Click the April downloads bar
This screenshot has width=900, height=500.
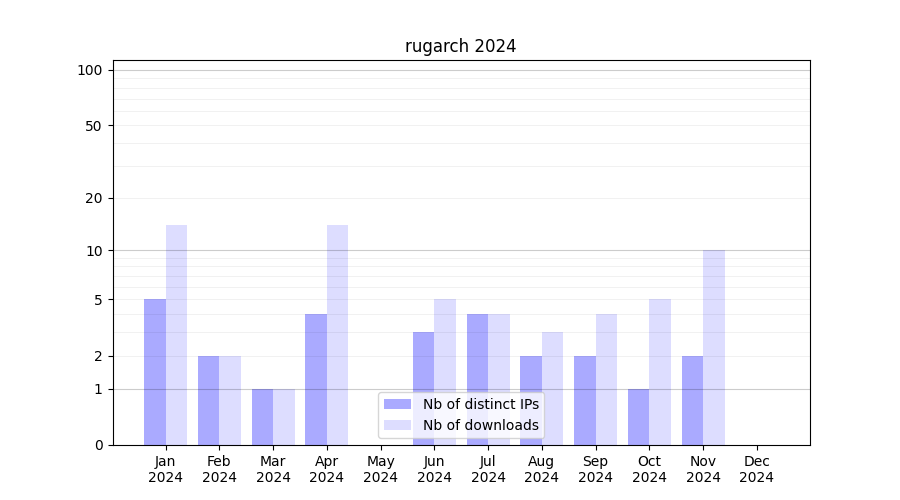coord(337,335)
